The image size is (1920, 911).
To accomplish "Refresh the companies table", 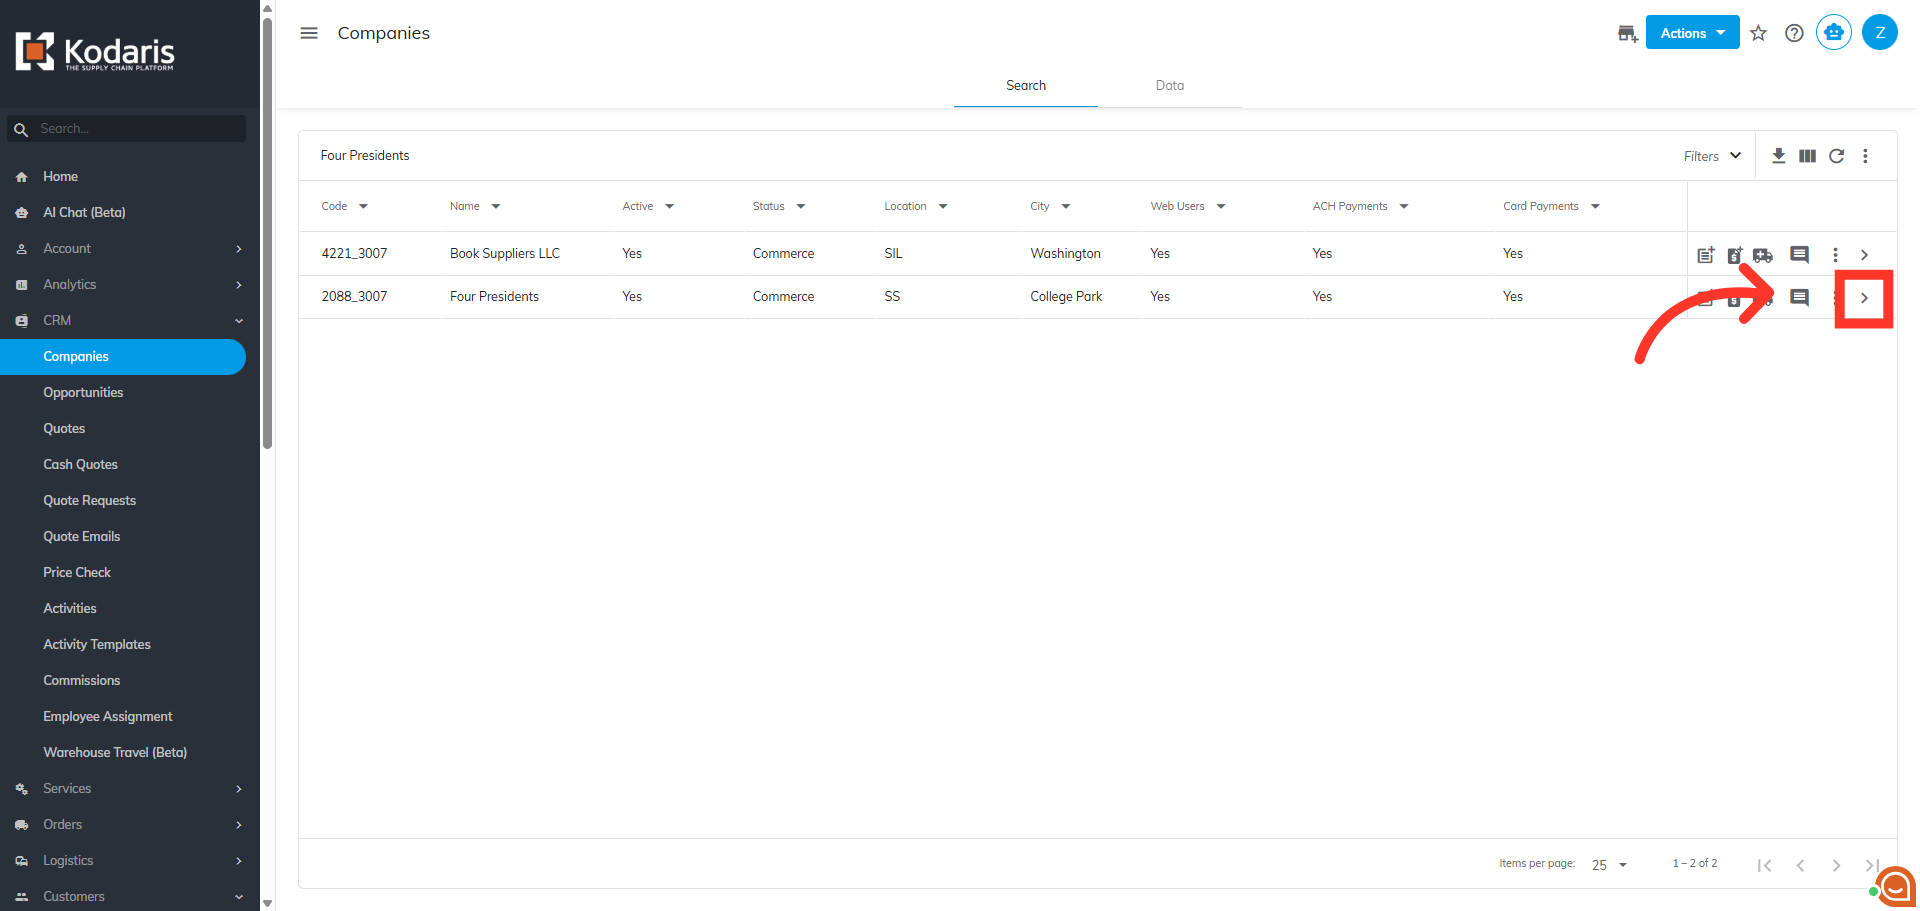I will click(1837, 156).
